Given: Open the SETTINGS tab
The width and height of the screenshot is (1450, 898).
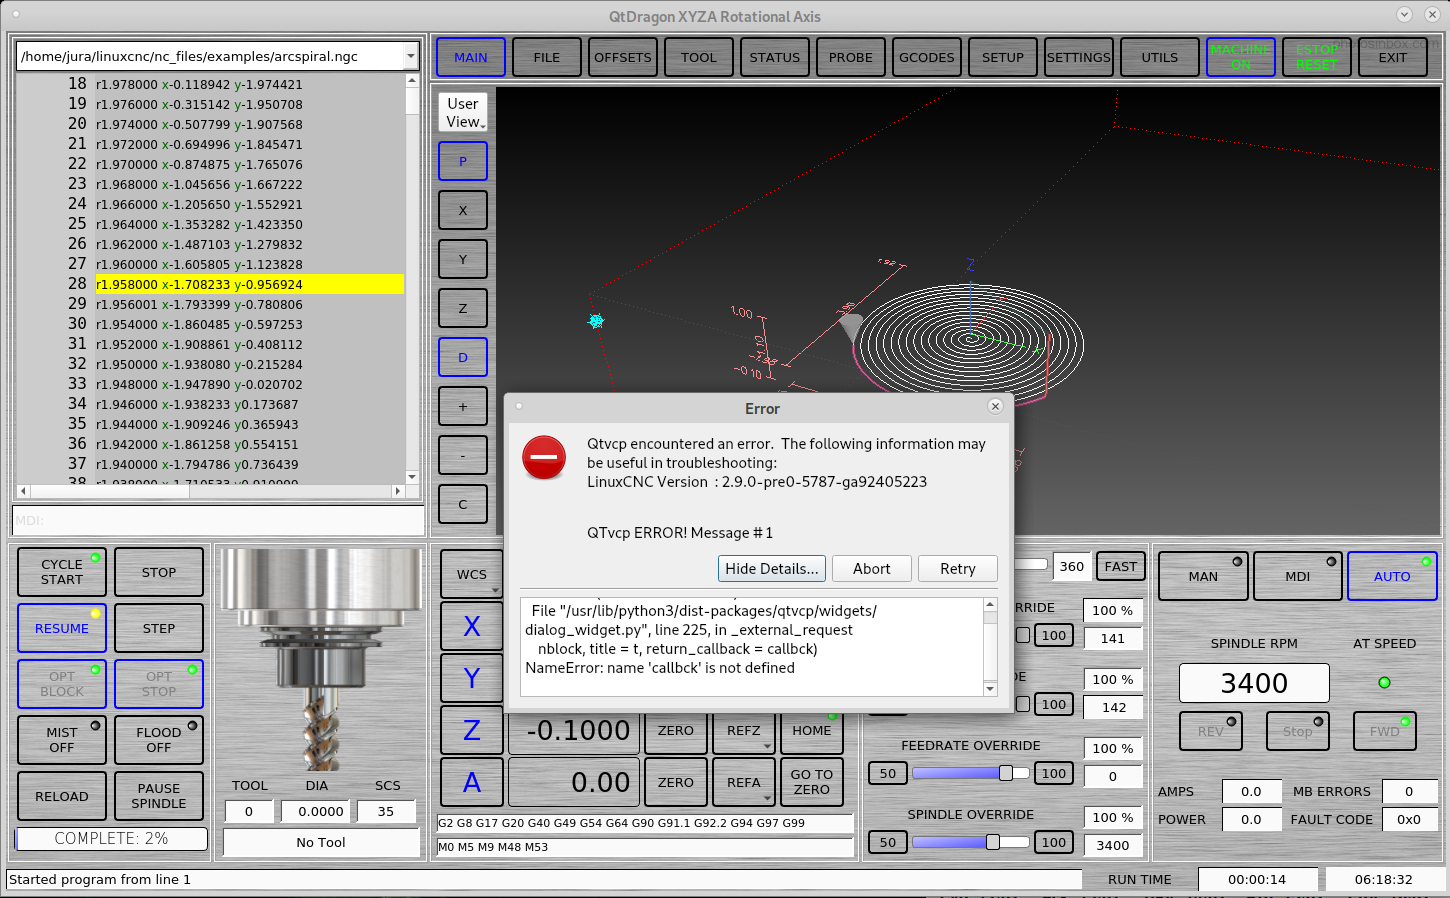Looking at the screenshot, I should tap(1079, 57).
